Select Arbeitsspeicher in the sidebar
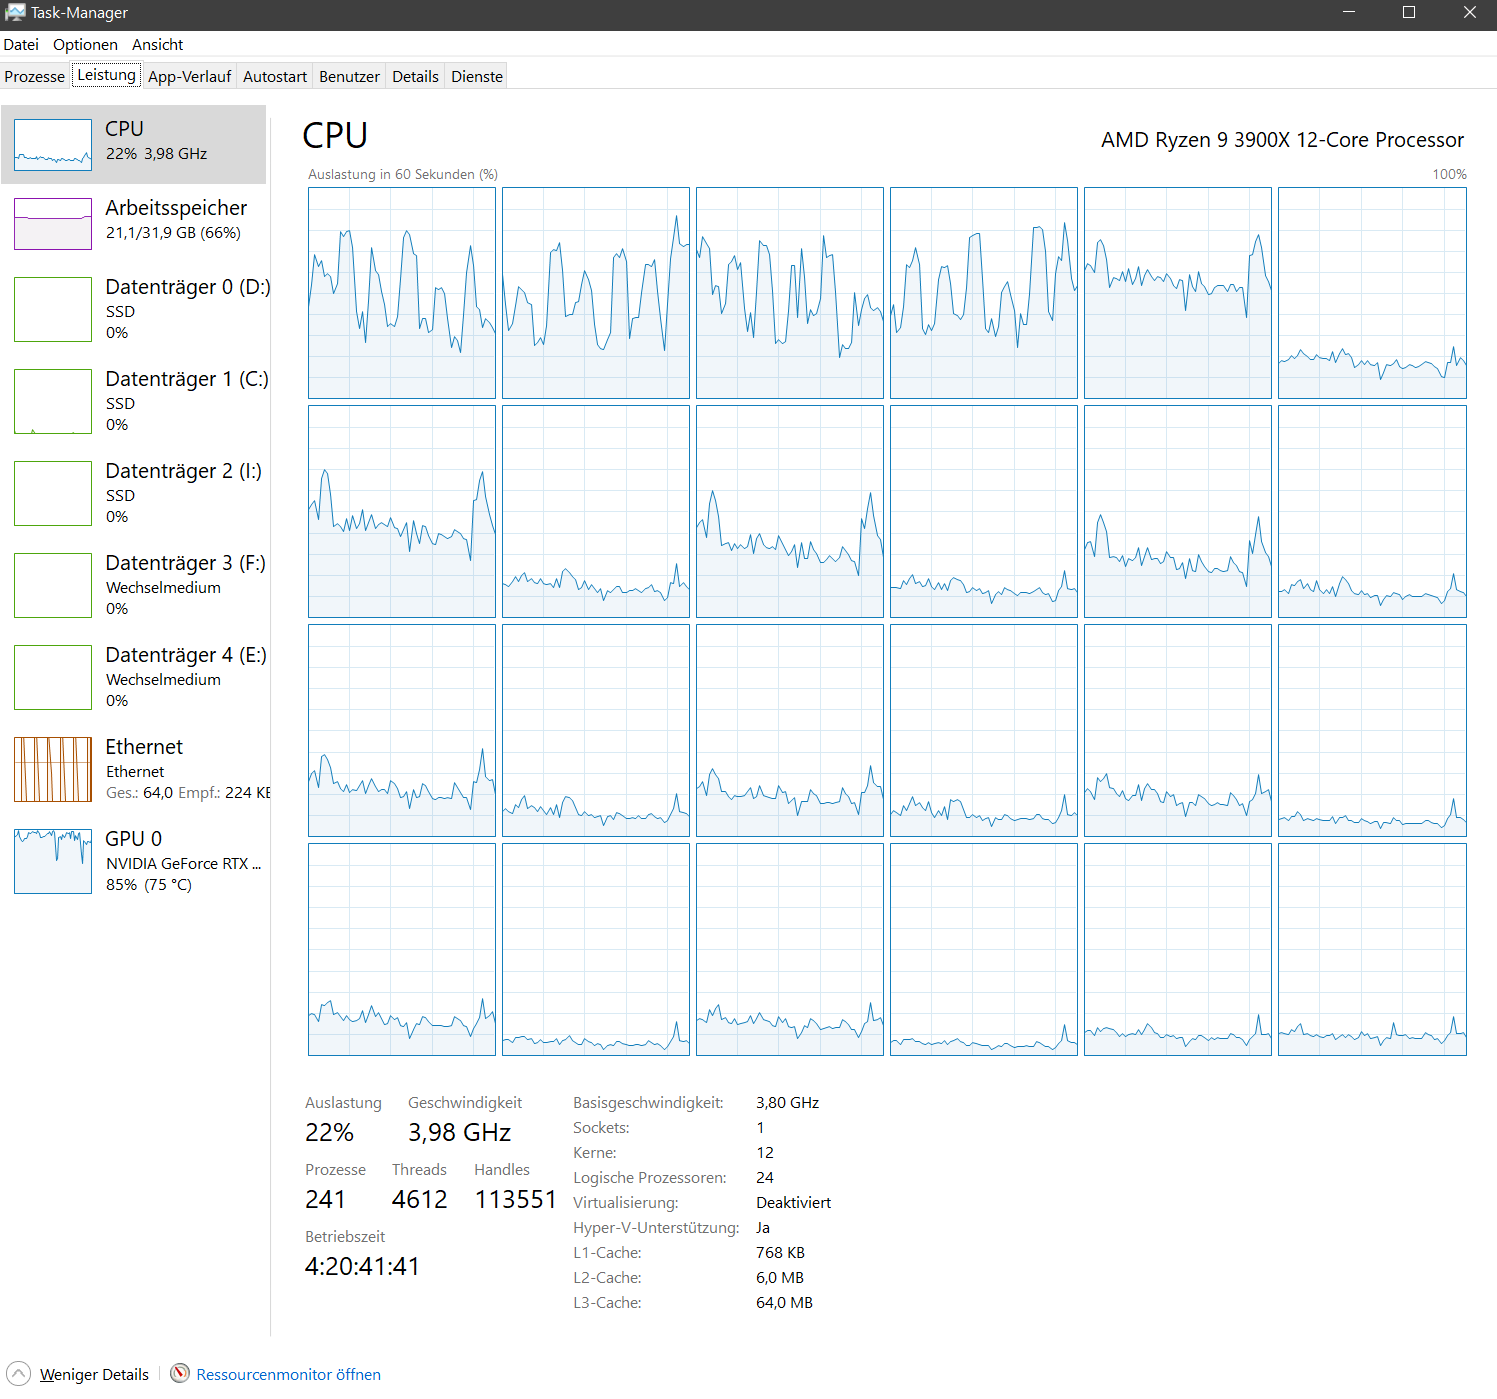 coord(134,222)
